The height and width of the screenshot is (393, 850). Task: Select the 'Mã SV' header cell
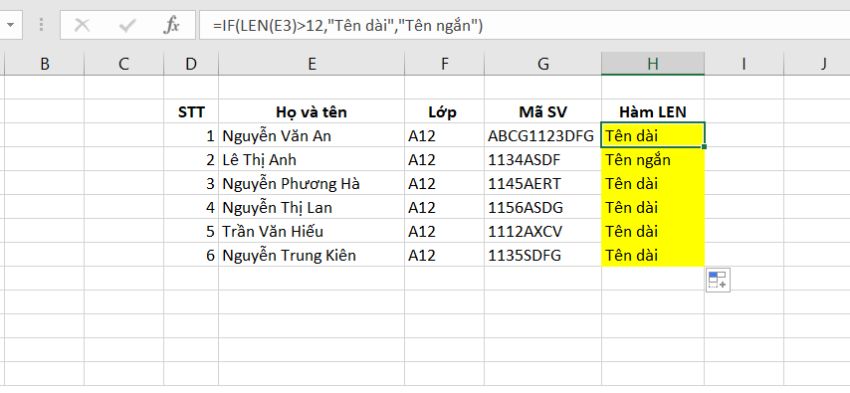(x=543, y=112)
